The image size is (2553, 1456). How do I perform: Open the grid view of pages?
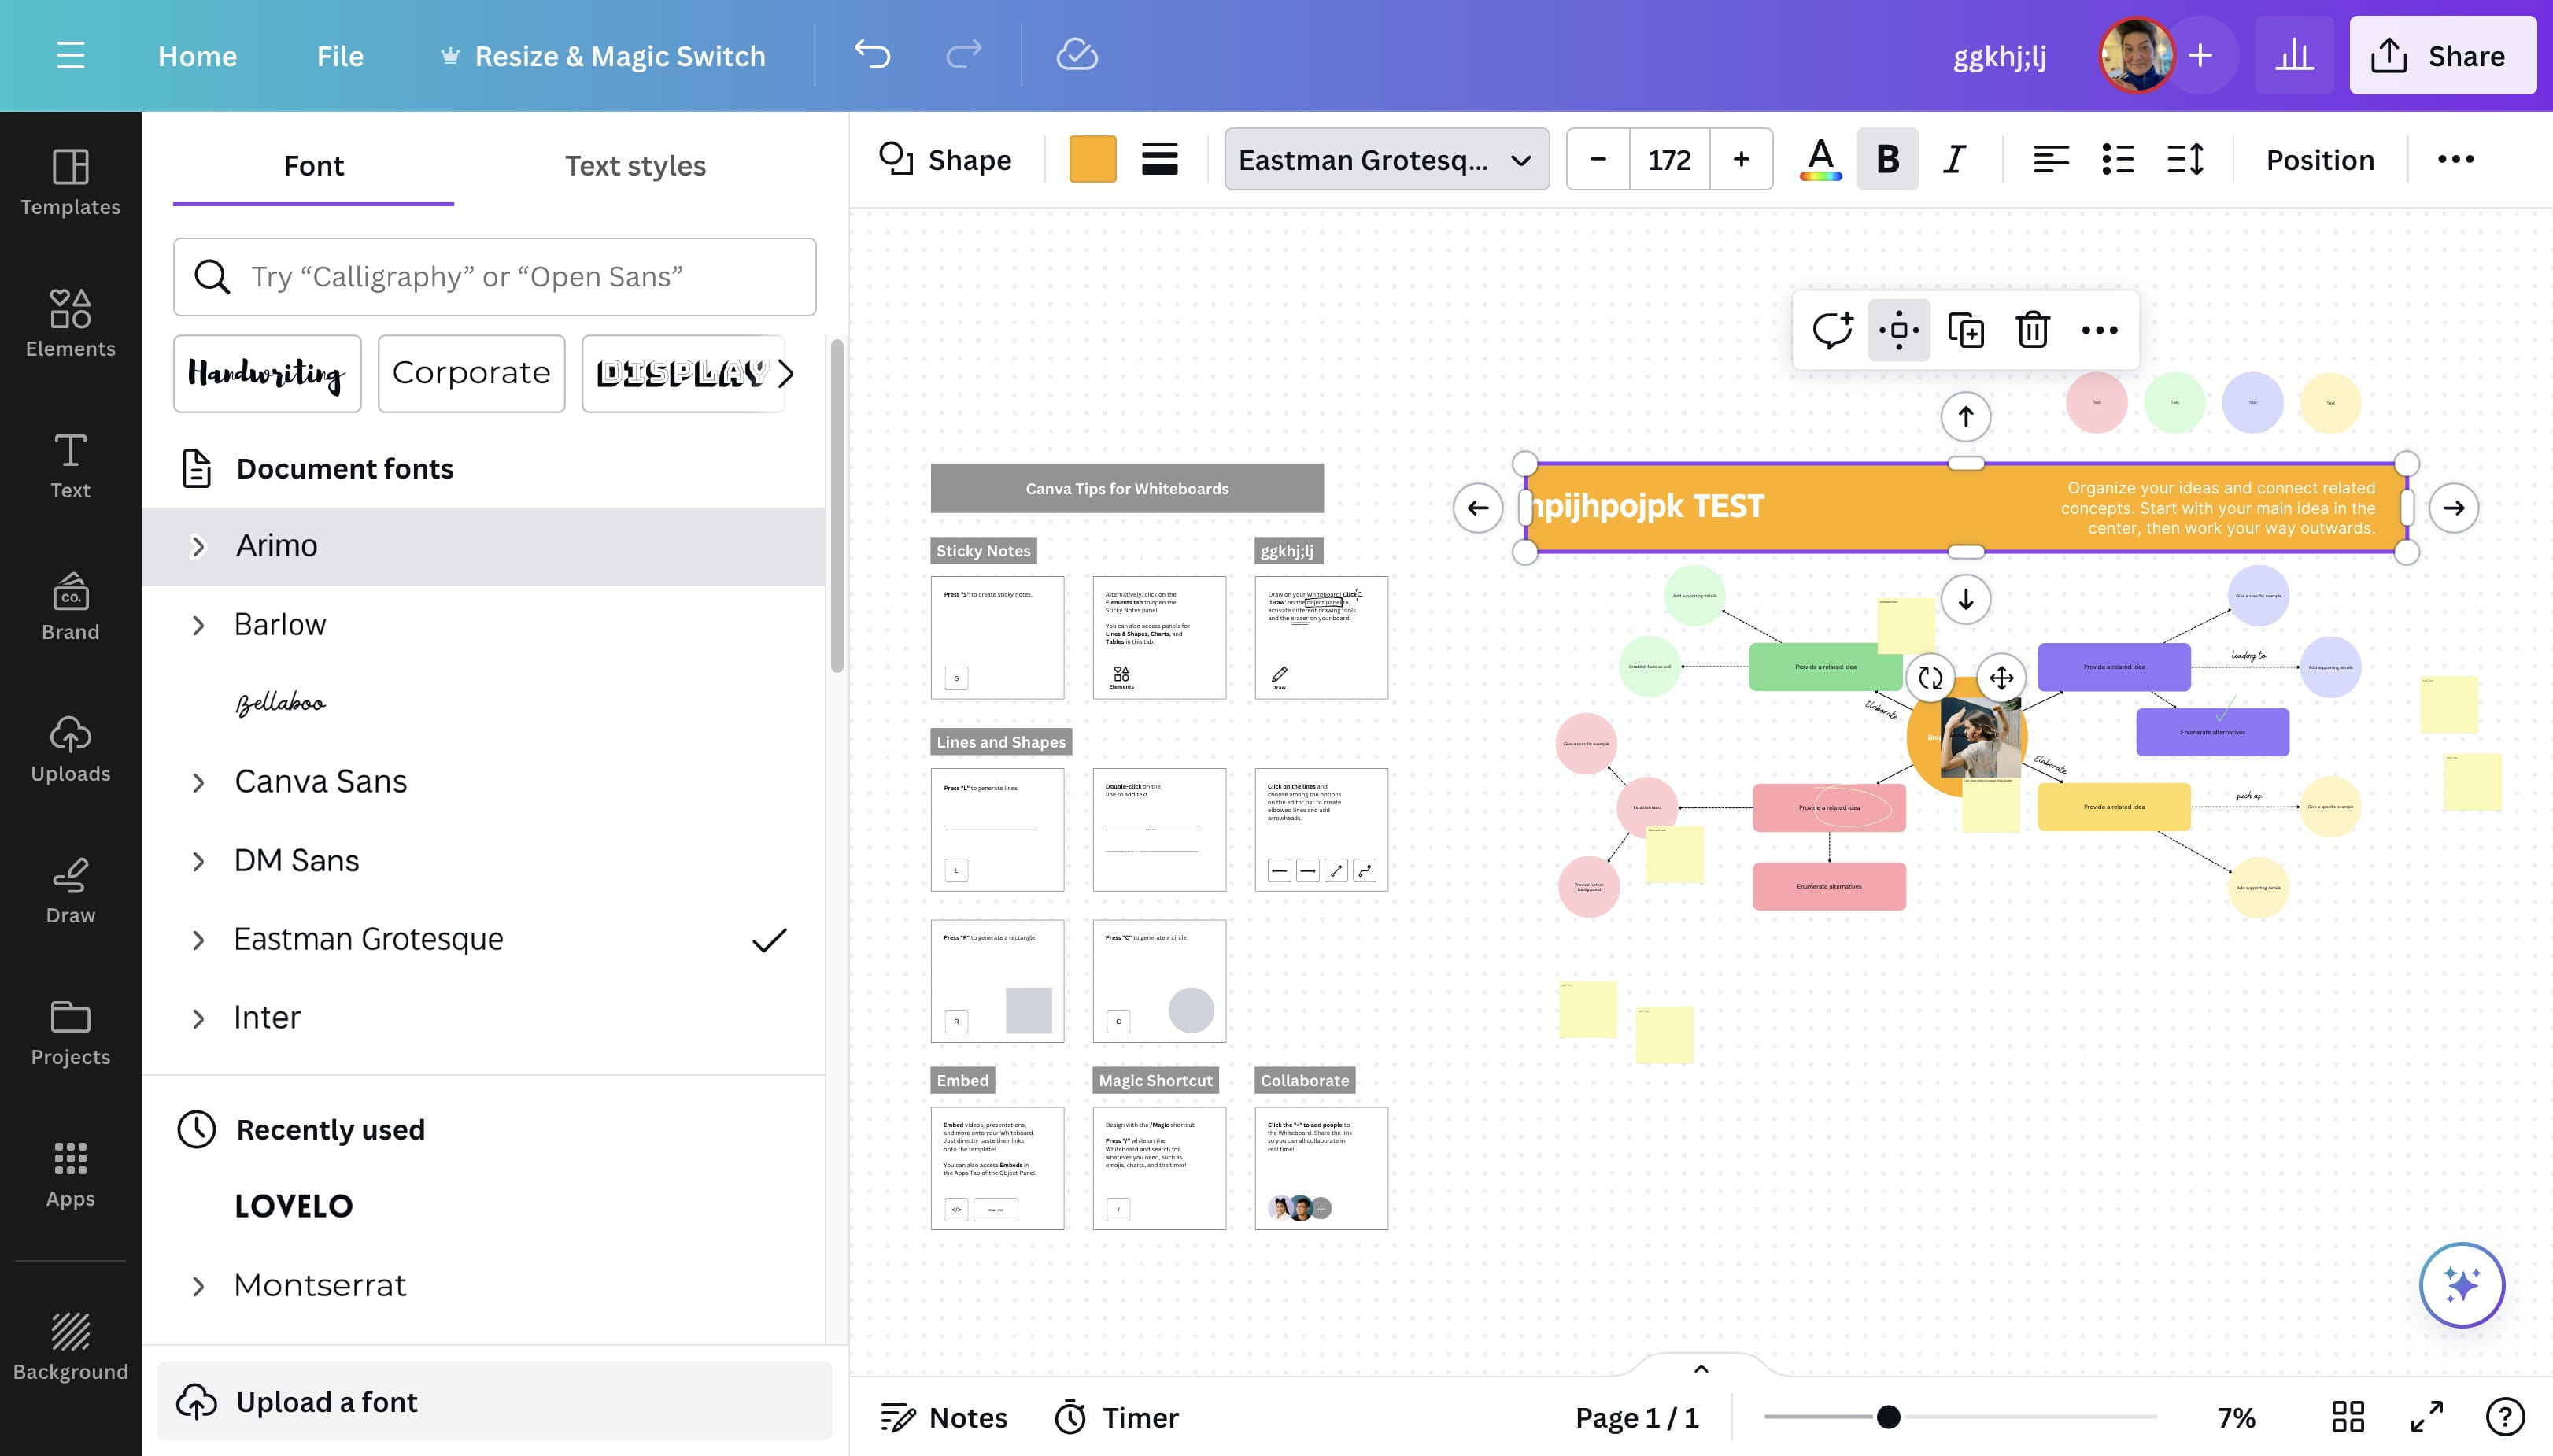pyautogui.click(x=2347, y=1417)
